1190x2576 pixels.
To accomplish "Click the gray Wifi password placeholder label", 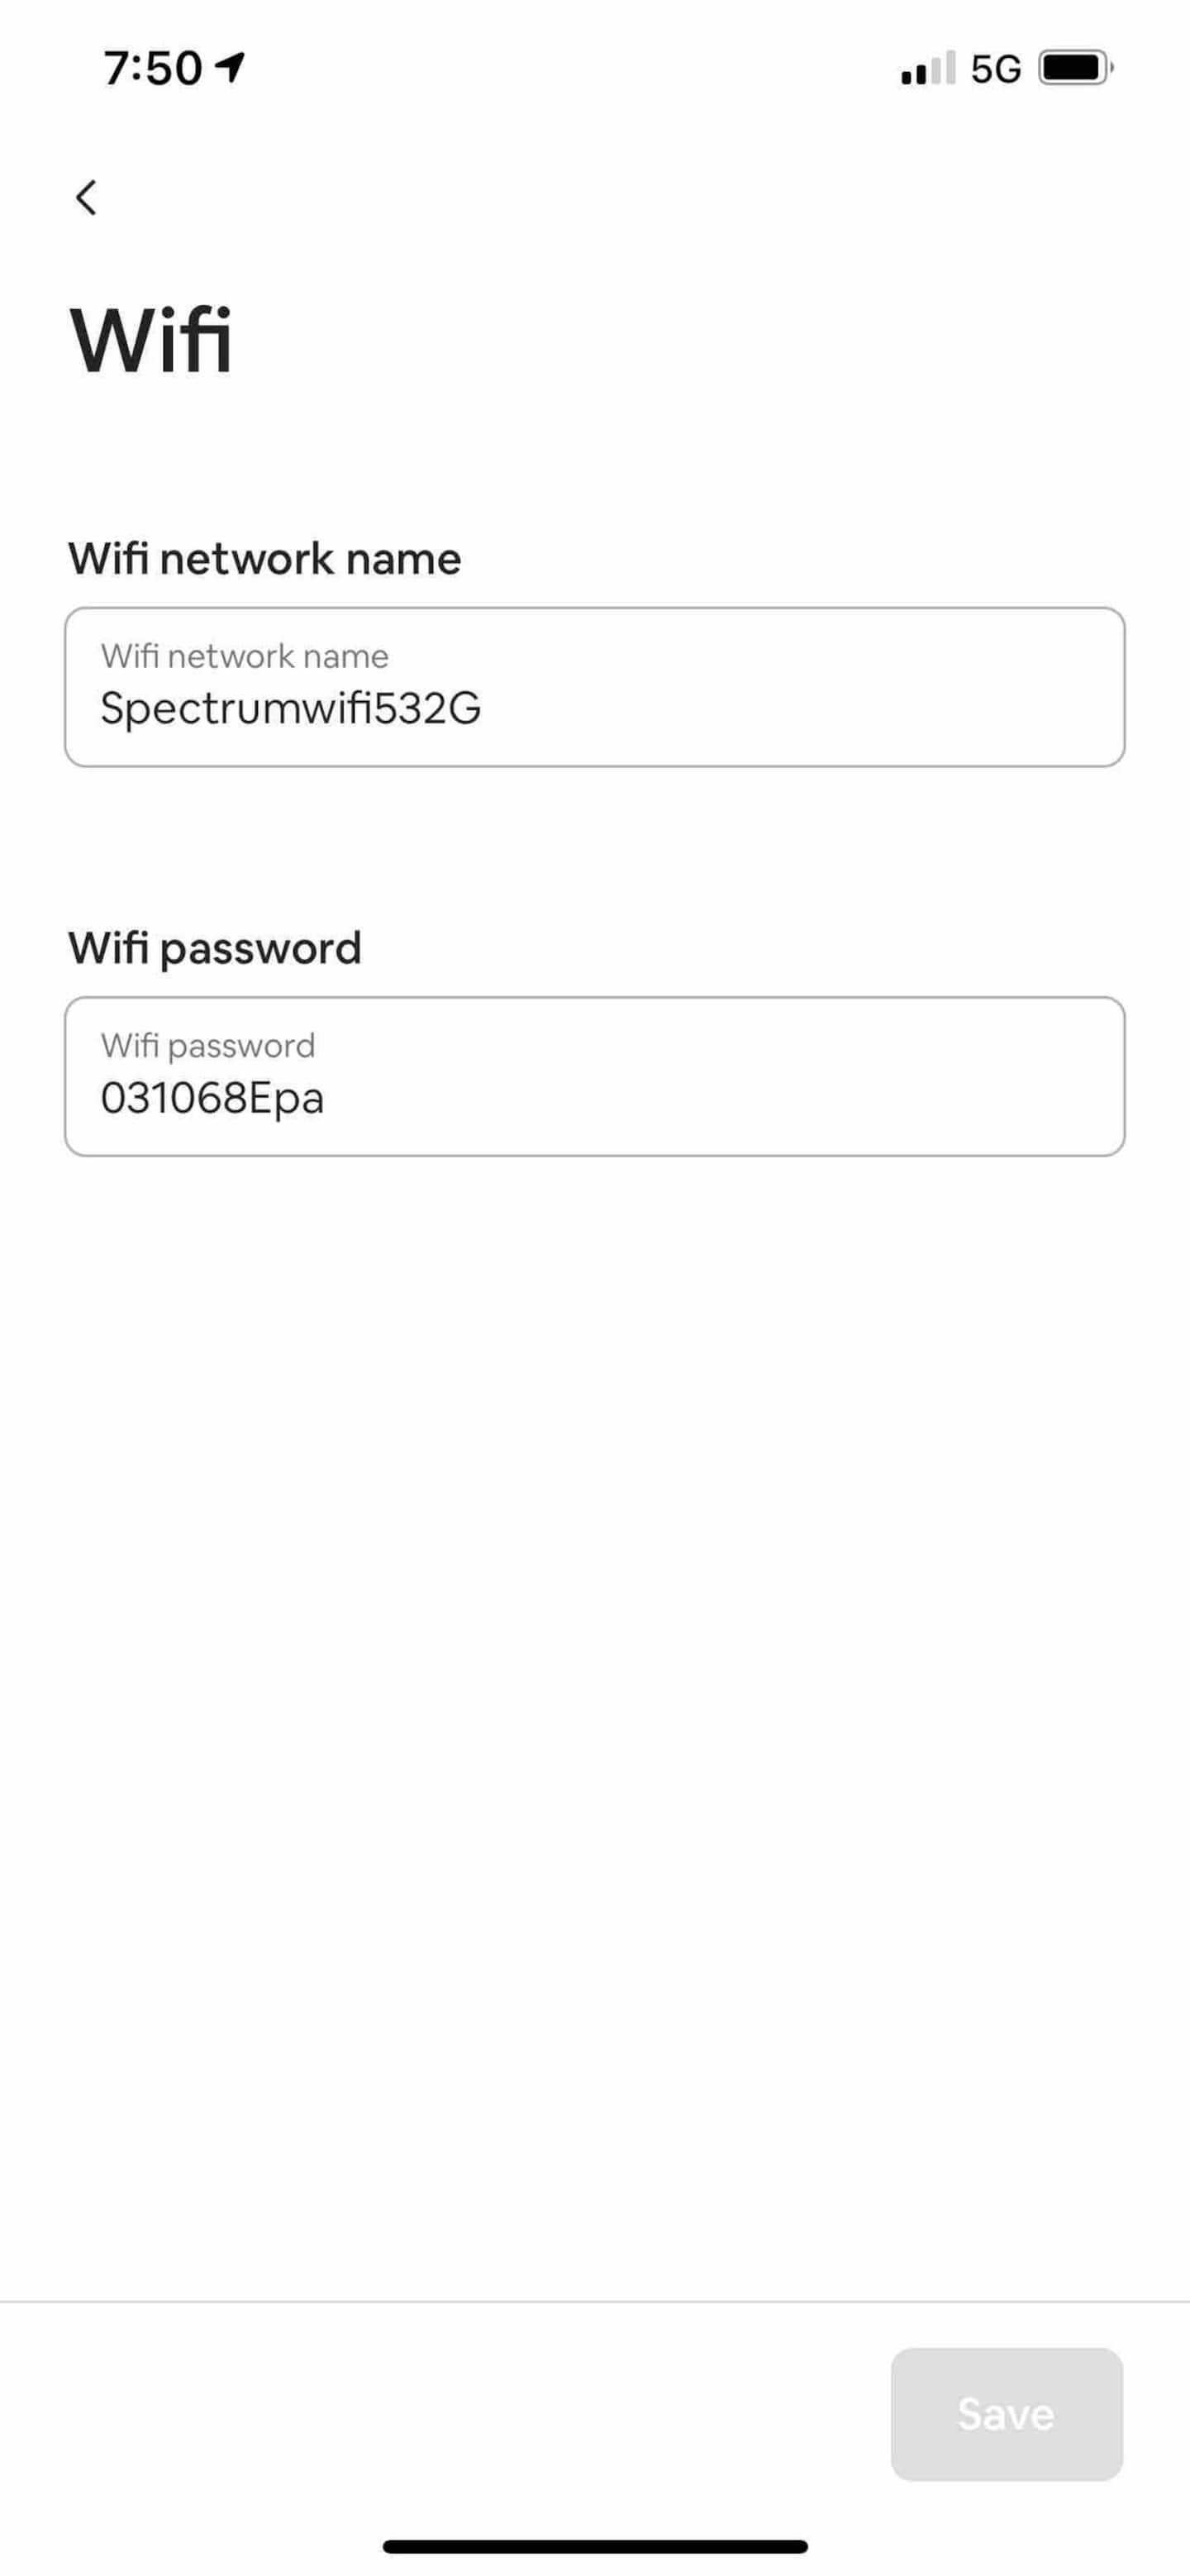I will (208, 1046).
